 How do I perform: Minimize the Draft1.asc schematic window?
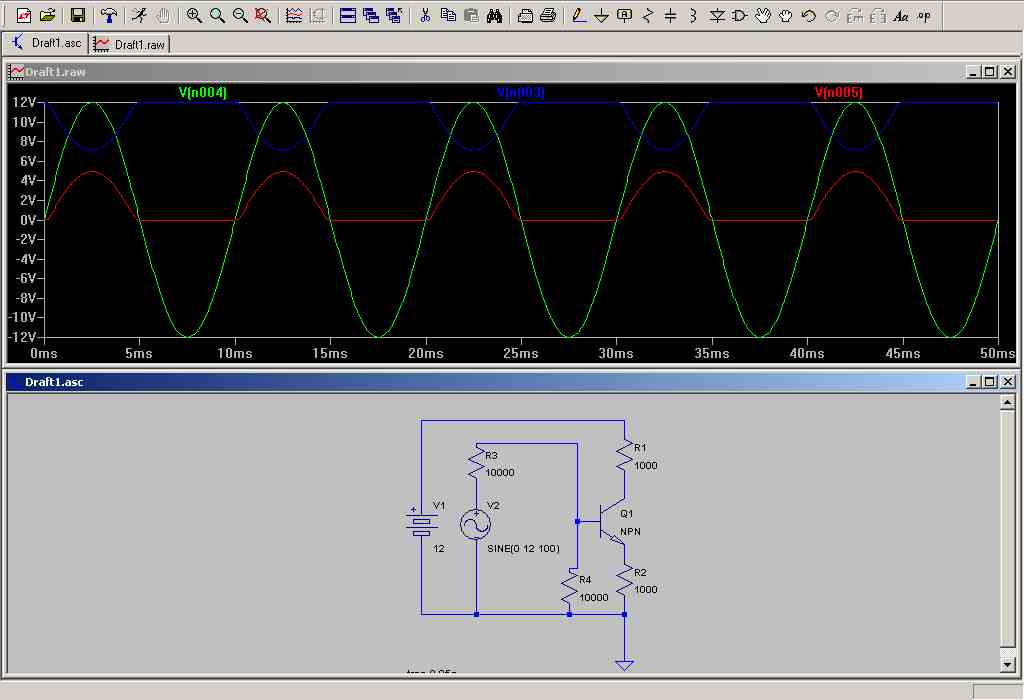click(x=973, y=382)
